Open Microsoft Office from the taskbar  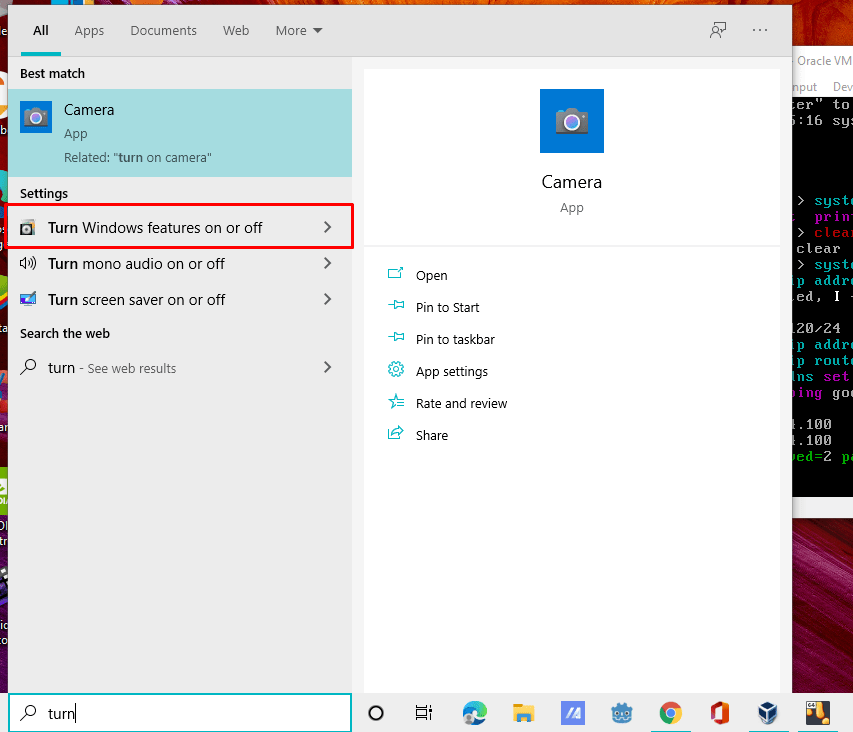(719, 713)
